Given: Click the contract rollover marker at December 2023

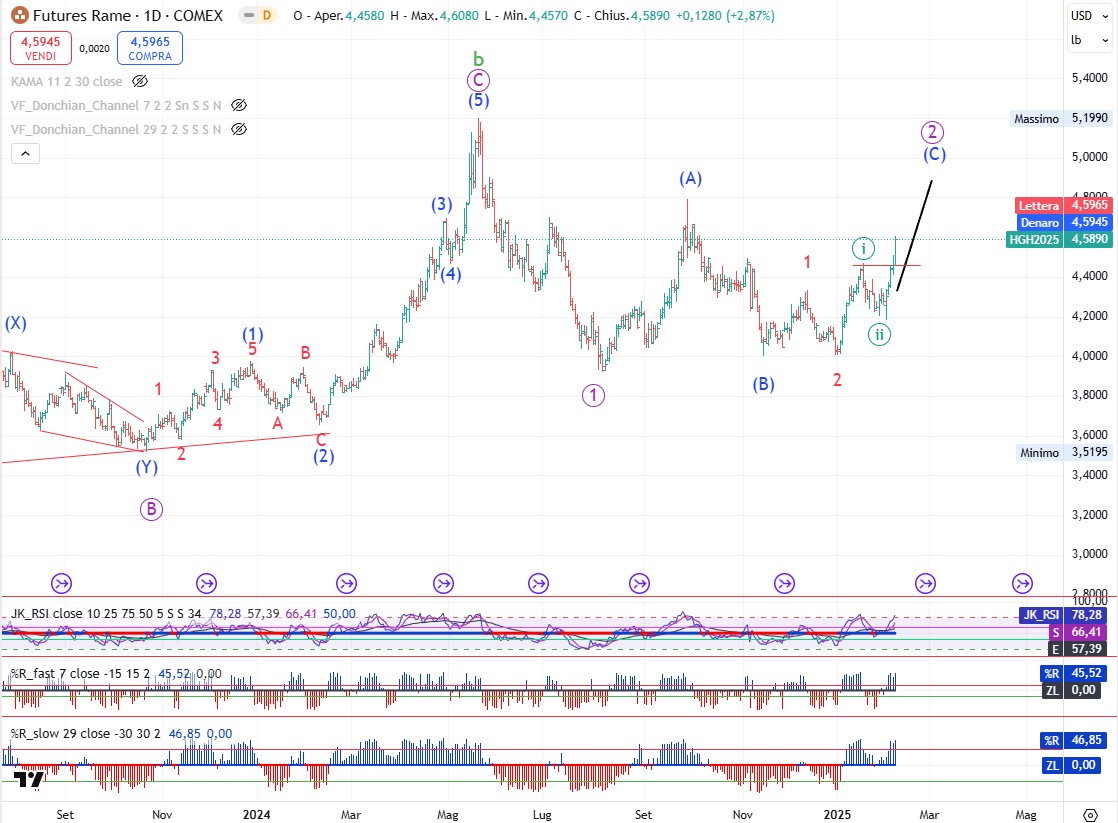Looking at the screenshot, I should (x=207, y=583).
